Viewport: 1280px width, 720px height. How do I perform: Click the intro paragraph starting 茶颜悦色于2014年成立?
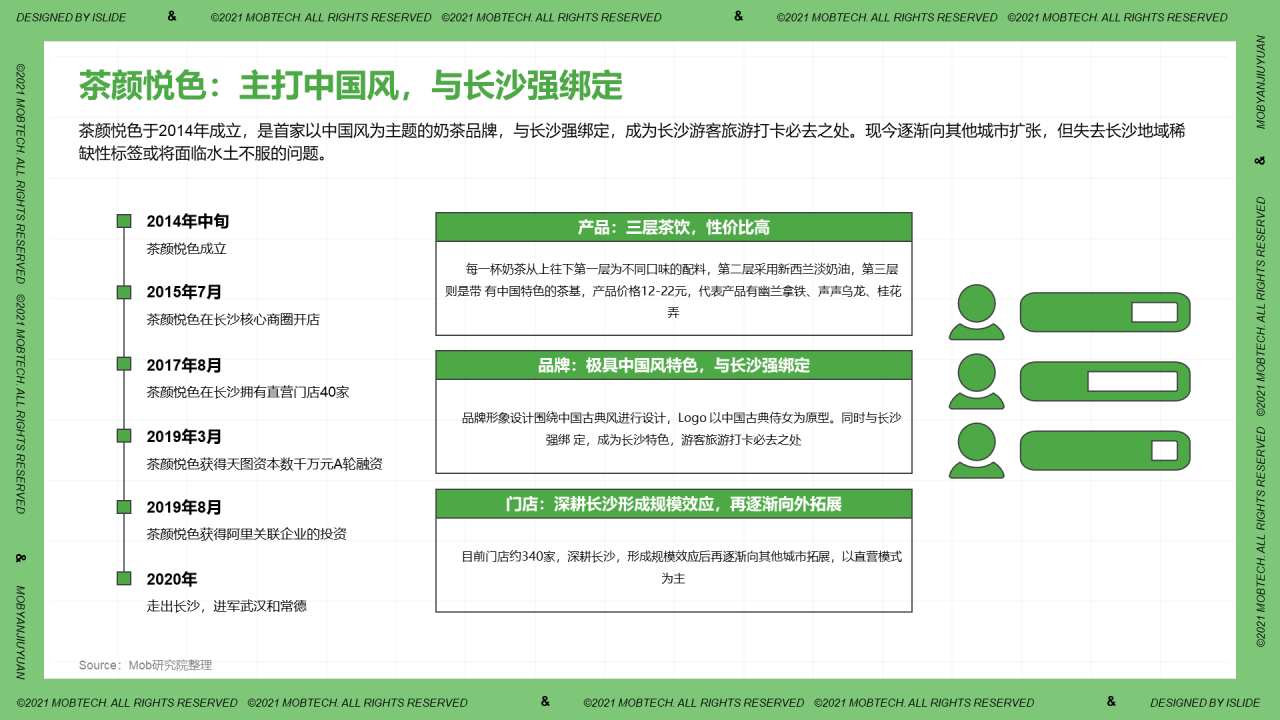[x=632, y=142]
